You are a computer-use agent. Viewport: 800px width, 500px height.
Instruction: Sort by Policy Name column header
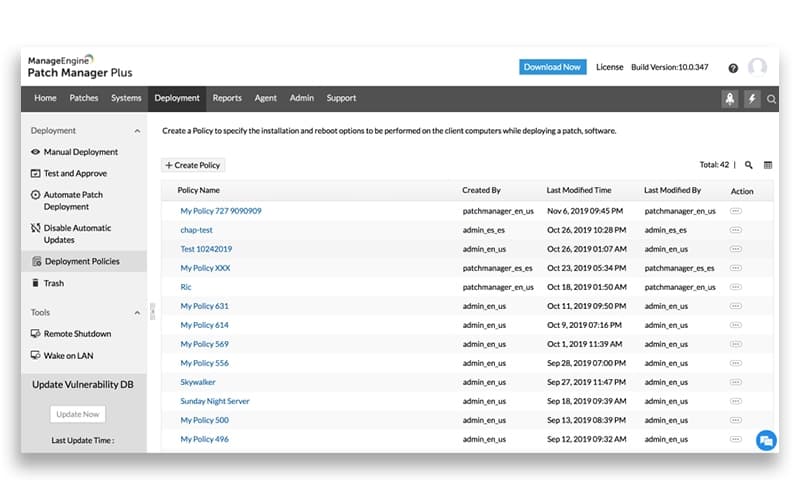[x=198, y=190]
